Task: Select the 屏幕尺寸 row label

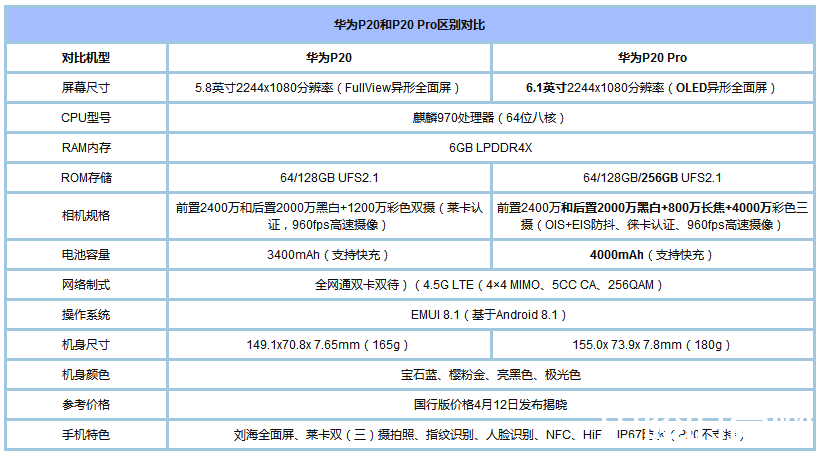Action: [x=85, y=88]
